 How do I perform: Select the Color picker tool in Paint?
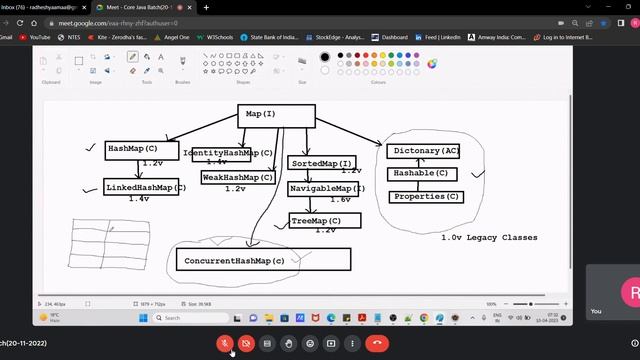[147, 71]
